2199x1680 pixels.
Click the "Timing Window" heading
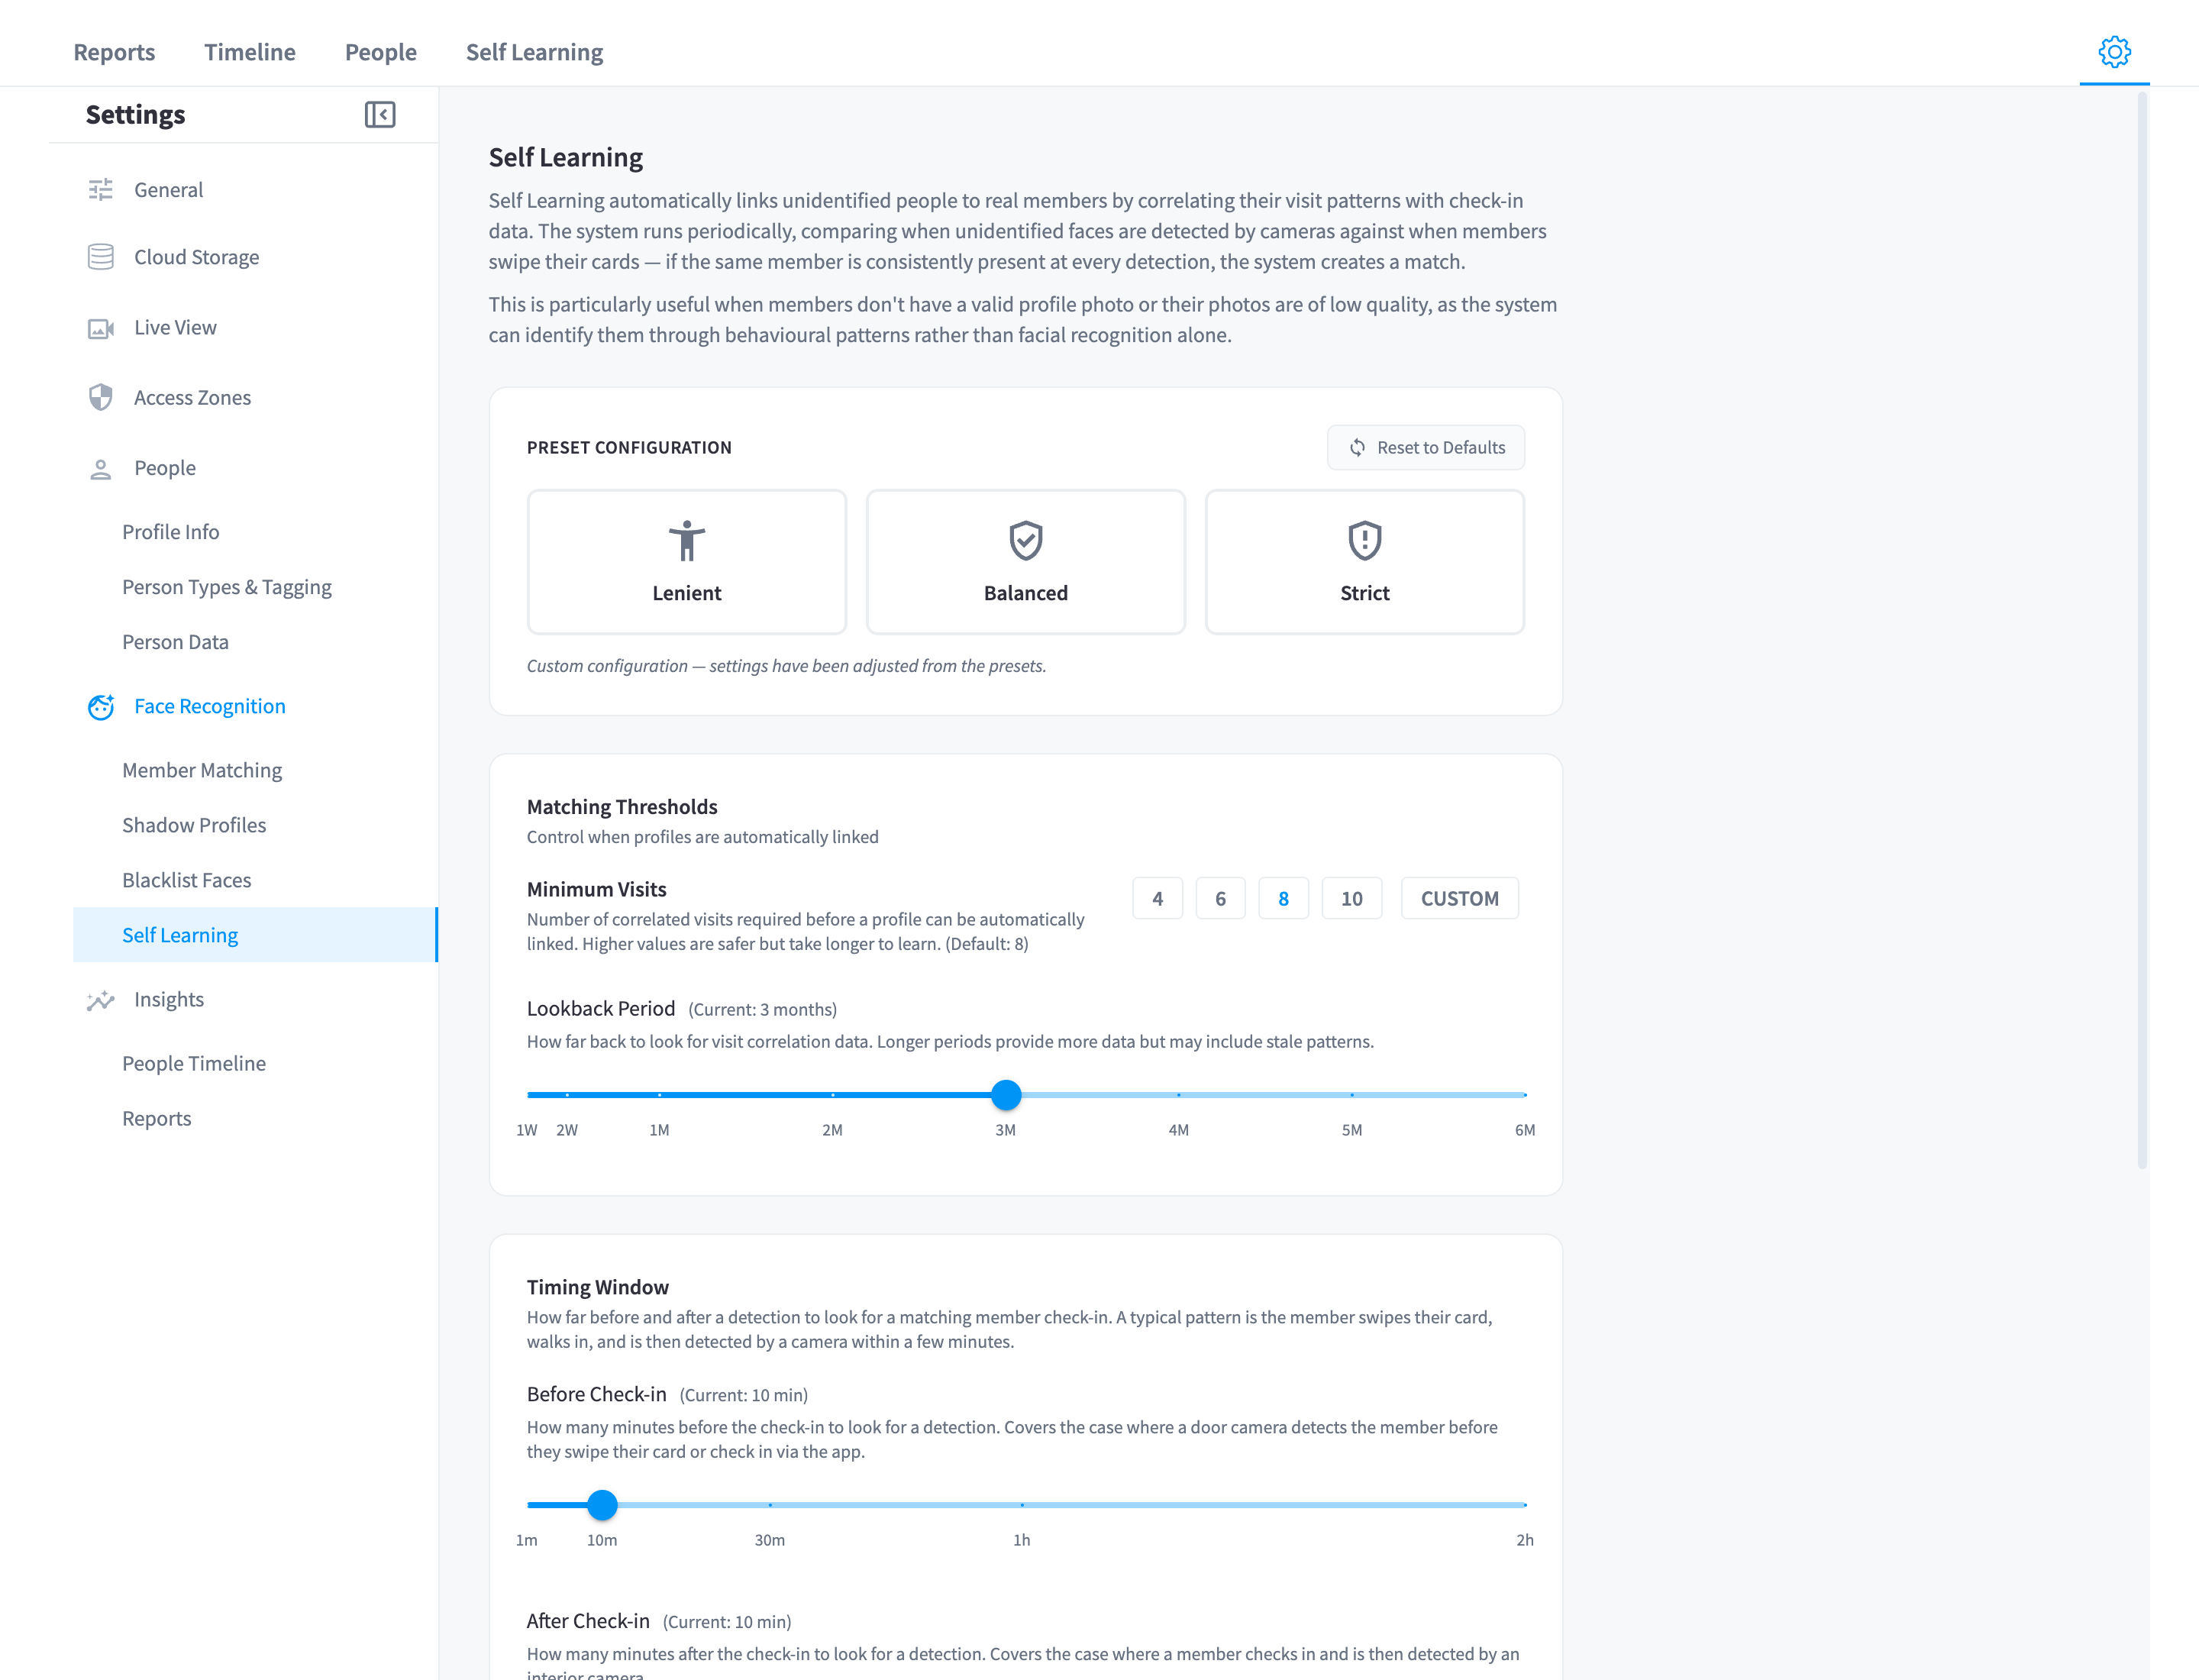coord(598,1288)
